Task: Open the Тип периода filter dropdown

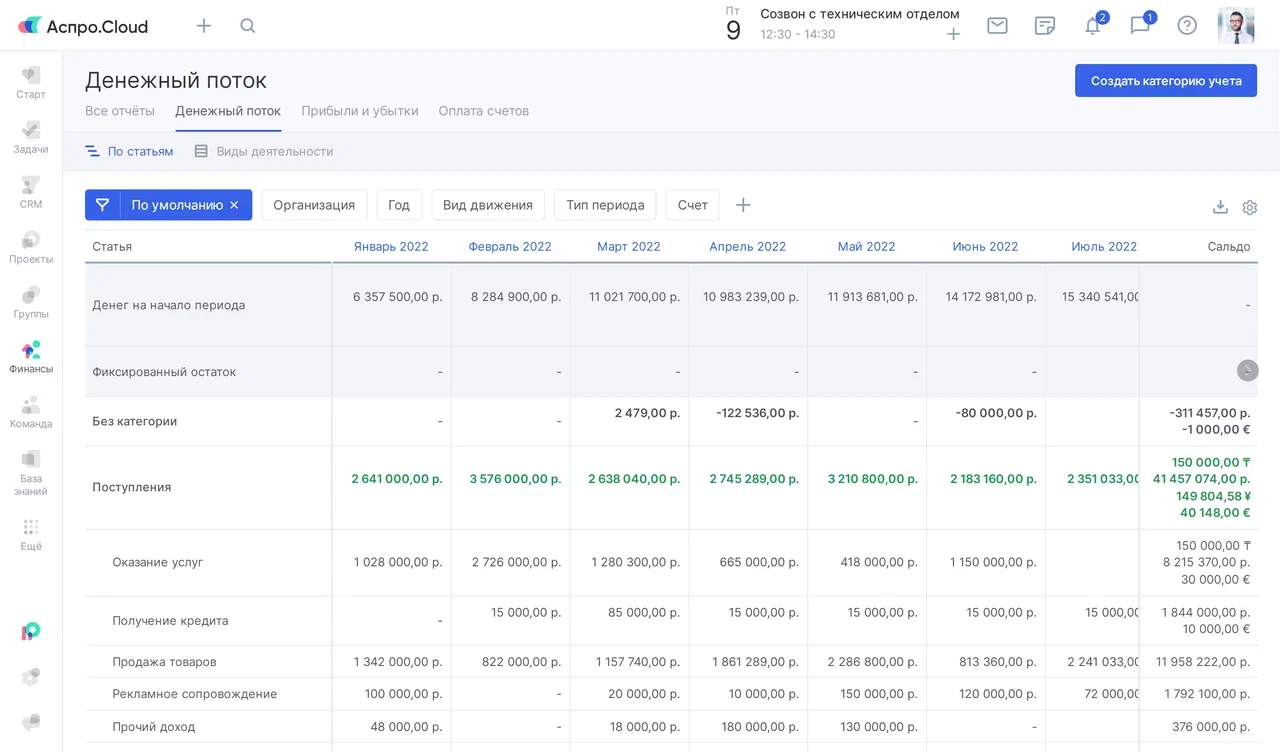Action: point(605,205)
